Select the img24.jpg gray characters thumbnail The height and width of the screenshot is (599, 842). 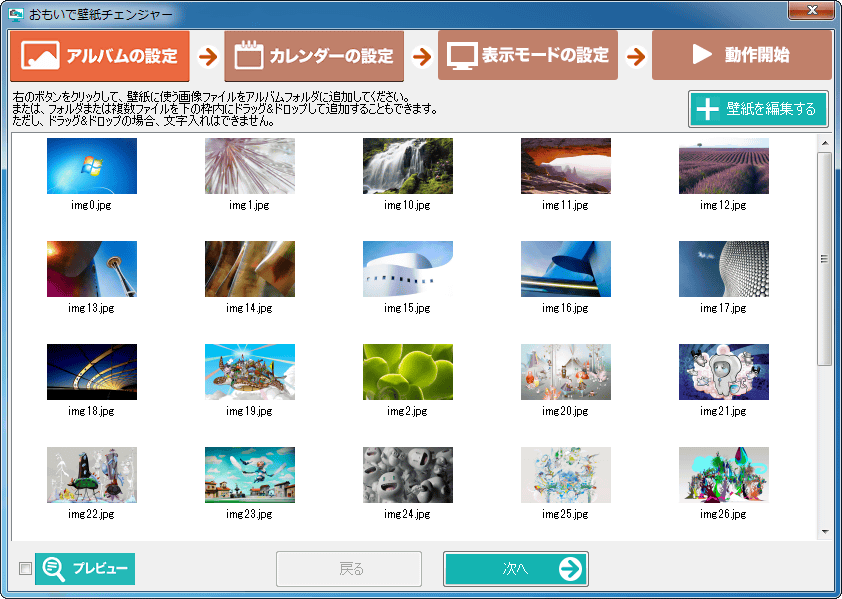408,475
